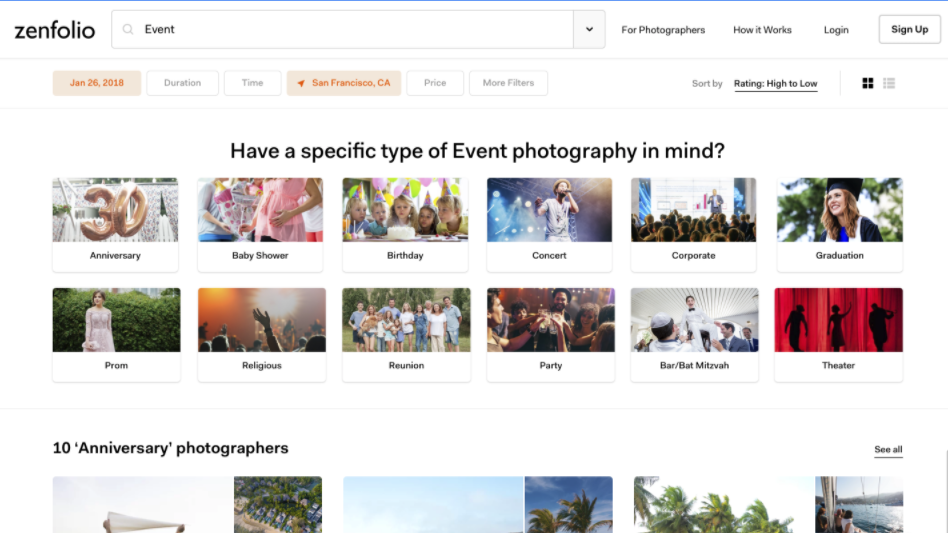The image size is (948, 533).
Task: Click the search magnifier icon
Action: (128, 30)
